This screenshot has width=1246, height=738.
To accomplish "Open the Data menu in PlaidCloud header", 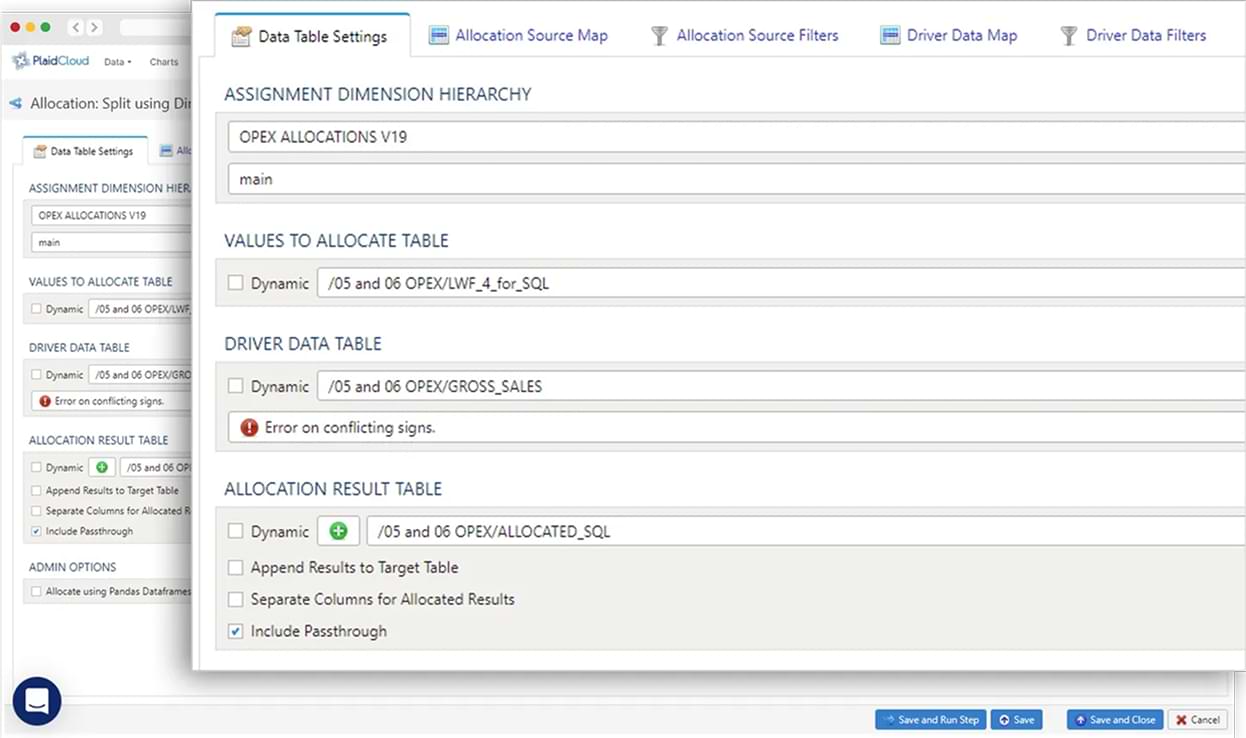I will 117,62.
